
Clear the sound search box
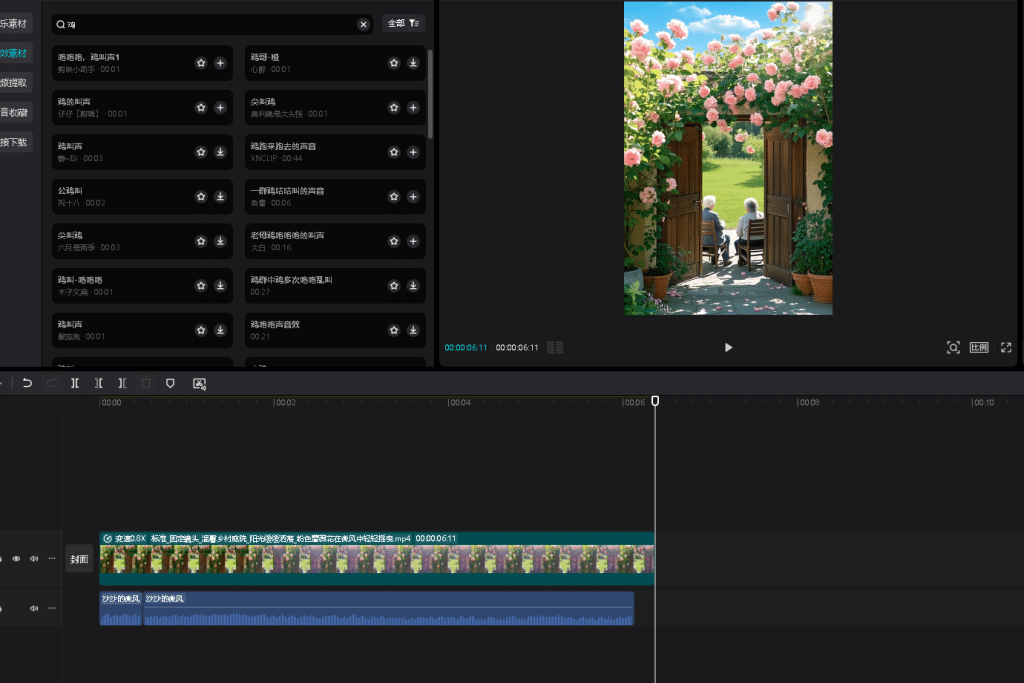click(363, 24)
